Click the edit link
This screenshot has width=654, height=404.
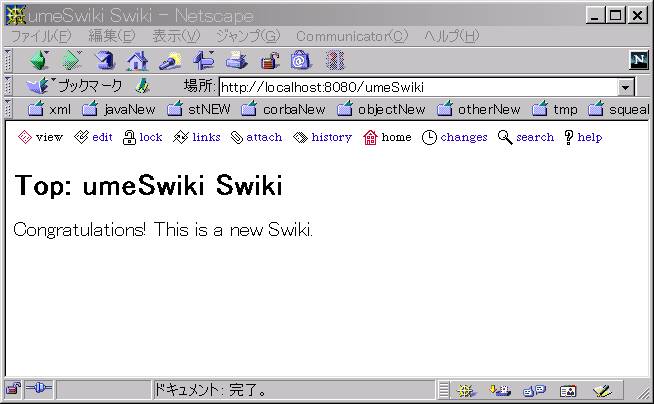(x=102, y=137)
